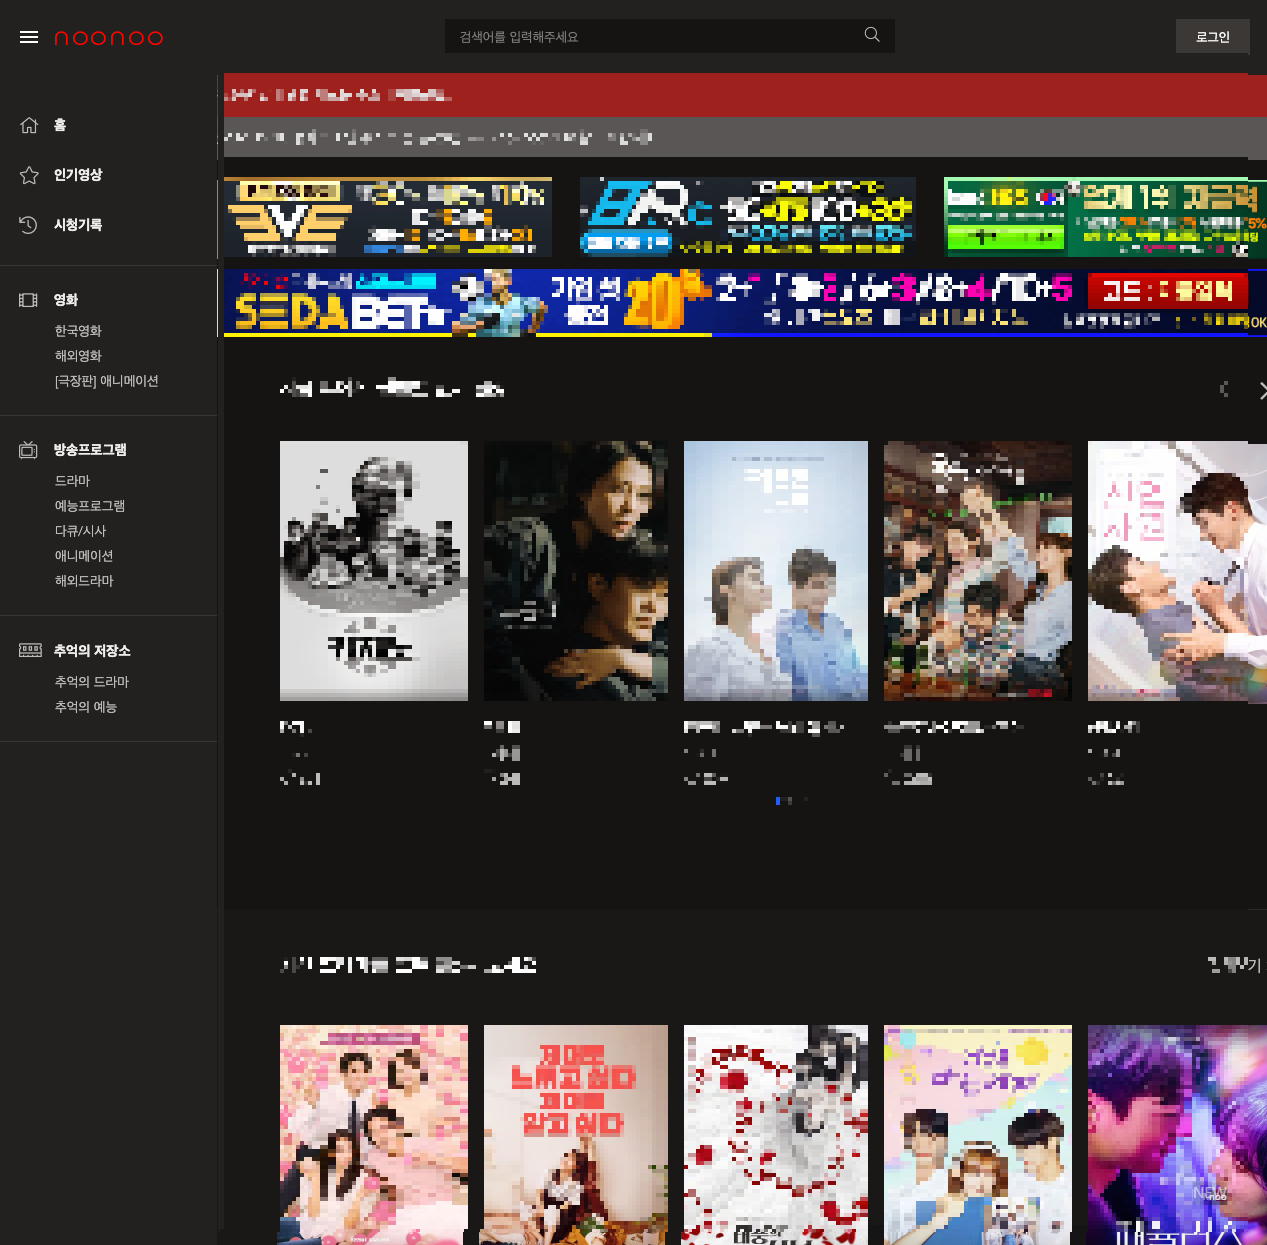This screenshot has height=1245, width=1267.
Task: Click the film icon beside 영화
Action: (29, 300)
